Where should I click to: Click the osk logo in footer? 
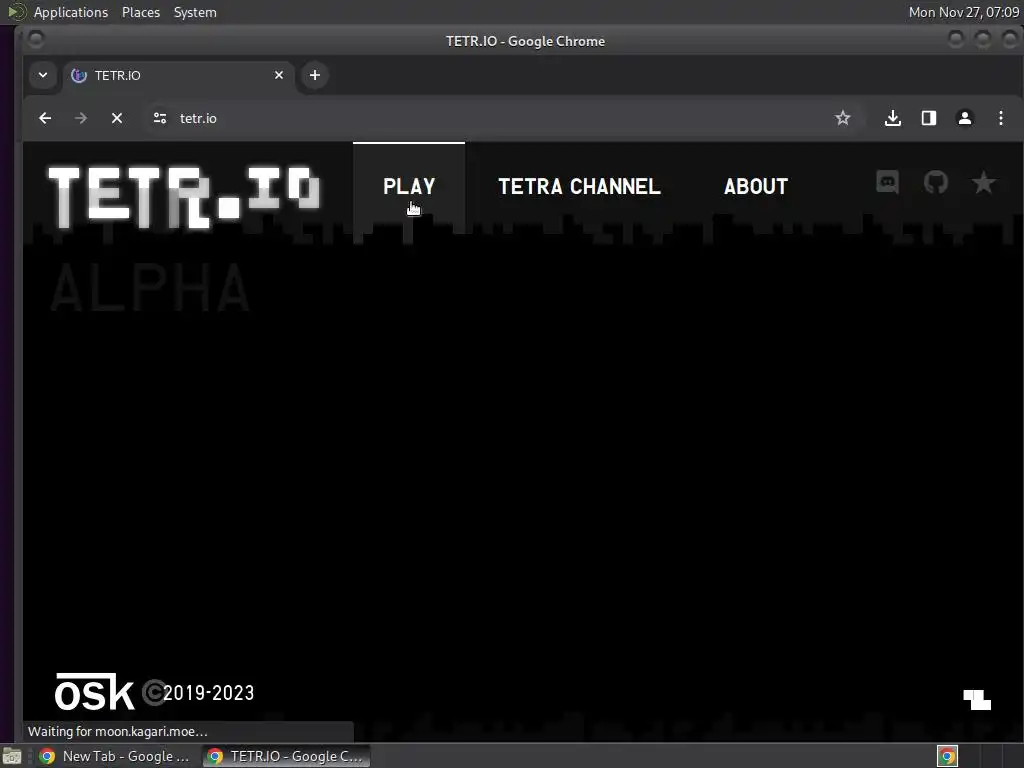[x=95, y=692]
